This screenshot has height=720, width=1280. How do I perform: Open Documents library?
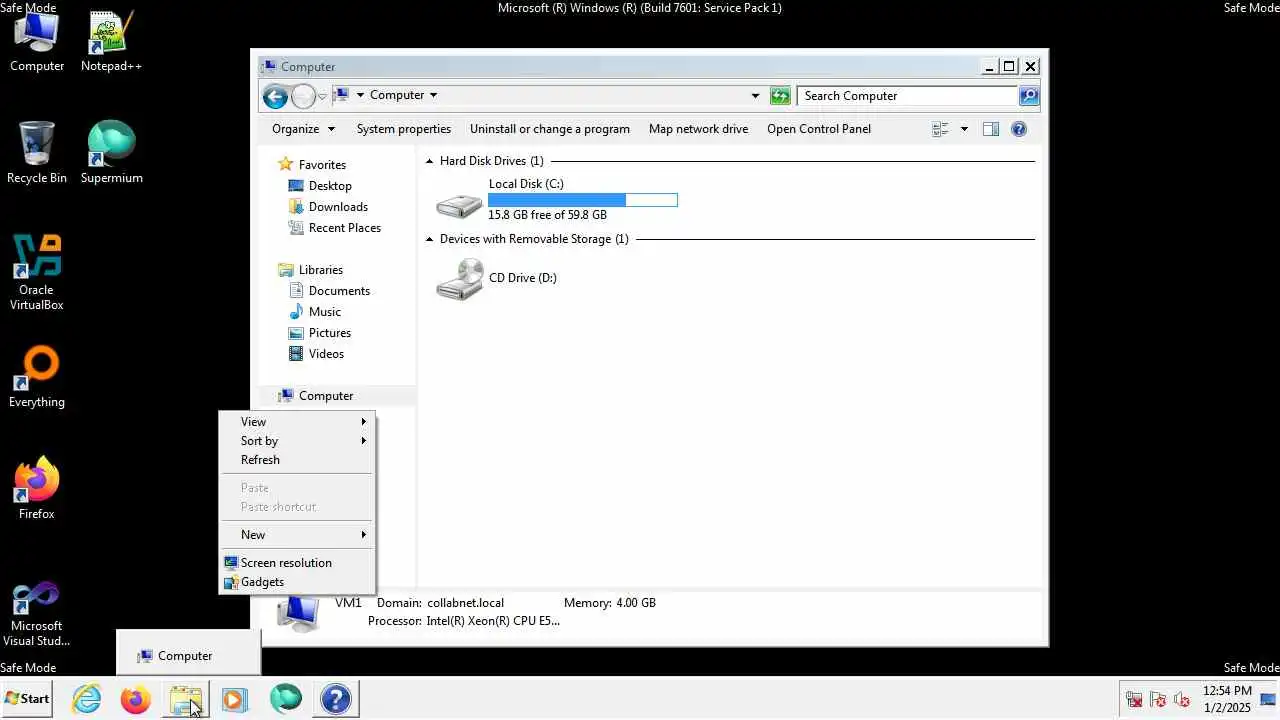[x=329, y=291]
